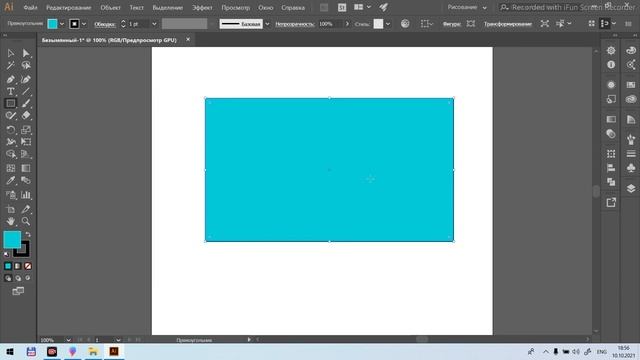
Task: Select the Line Segment tool
Action: pos(26,91)
